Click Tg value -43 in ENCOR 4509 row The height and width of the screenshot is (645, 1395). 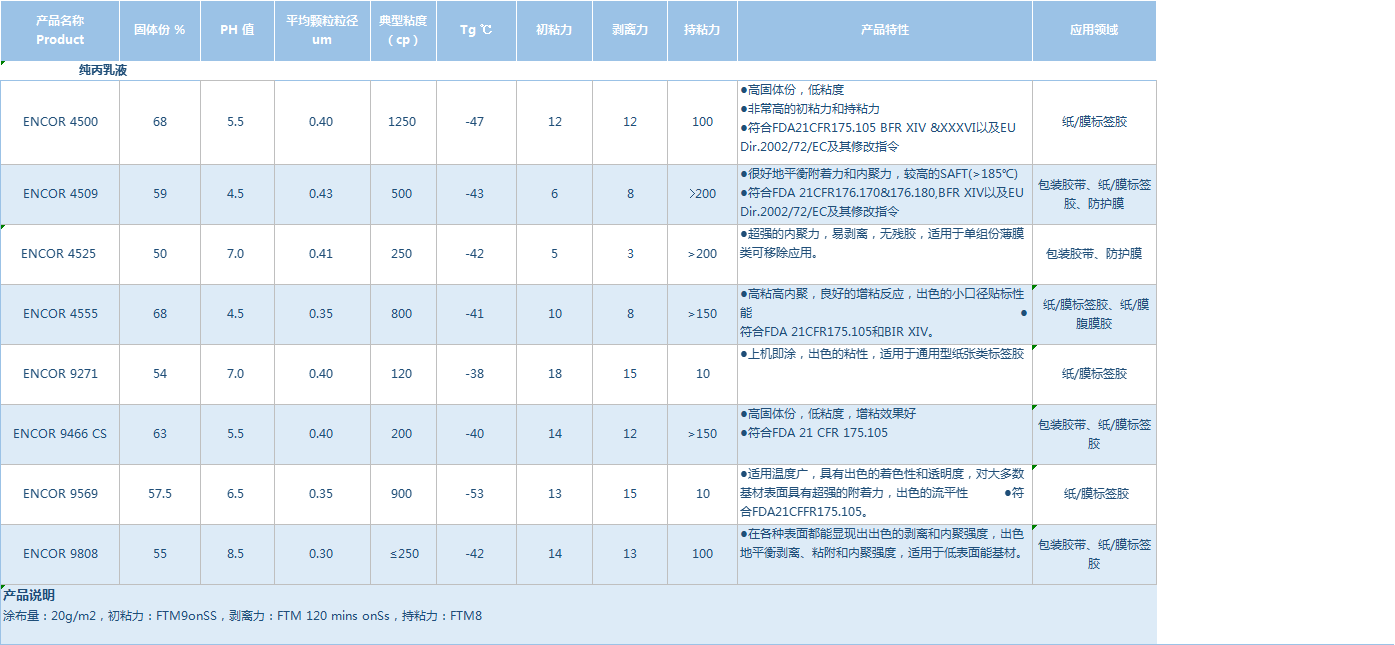click(x=475, y=194)
